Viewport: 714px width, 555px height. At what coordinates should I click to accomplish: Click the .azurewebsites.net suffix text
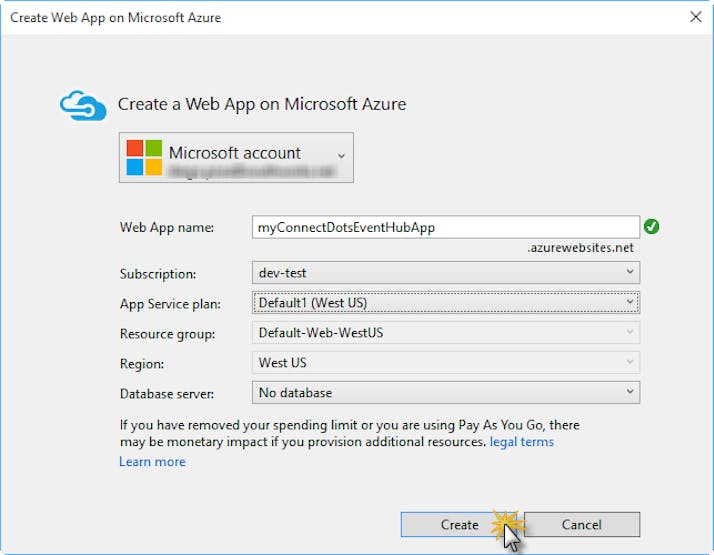point(580,248)
